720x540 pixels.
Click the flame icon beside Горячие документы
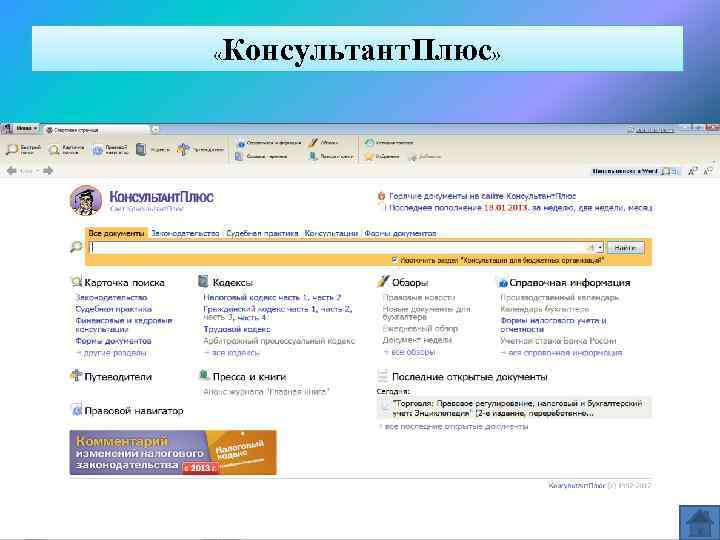coord(381,196)
